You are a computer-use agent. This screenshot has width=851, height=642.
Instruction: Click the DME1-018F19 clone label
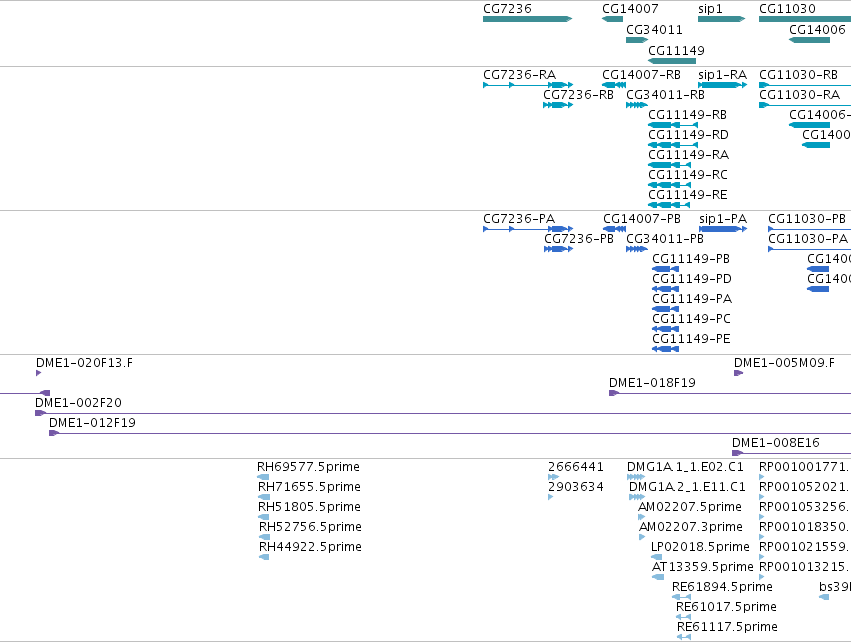[652, 383]
